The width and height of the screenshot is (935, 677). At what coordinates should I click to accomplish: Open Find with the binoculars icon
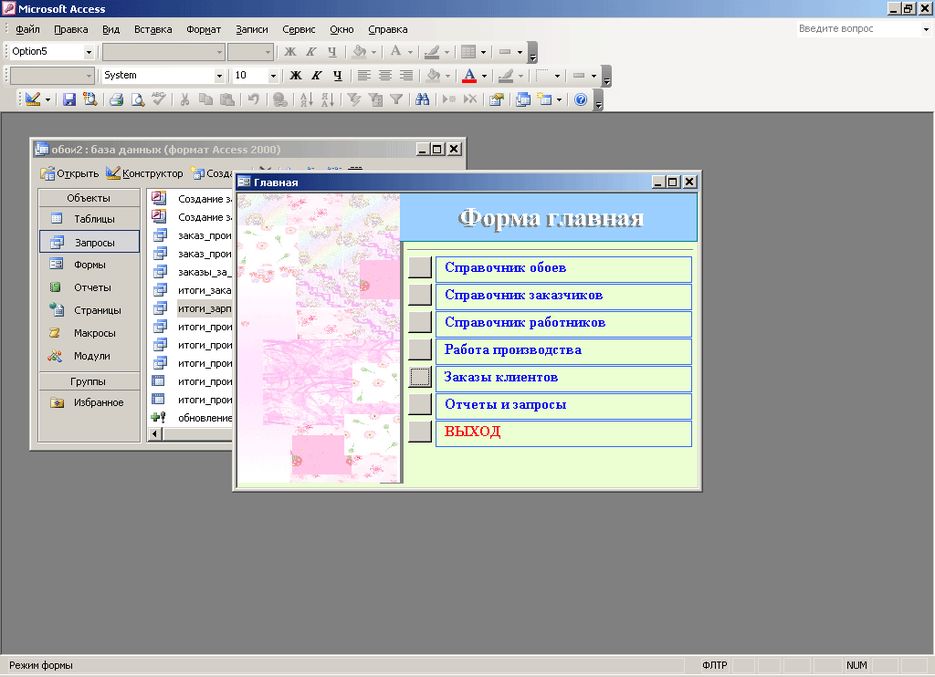coord(423,100)
